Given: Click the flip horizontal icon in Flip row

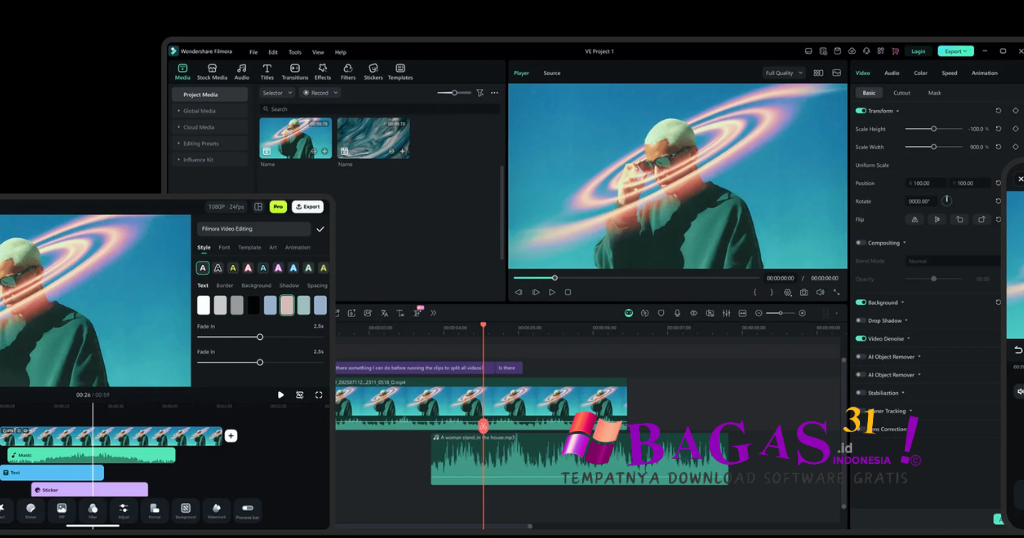Looking at the screenshot, I should coord(915,219).
